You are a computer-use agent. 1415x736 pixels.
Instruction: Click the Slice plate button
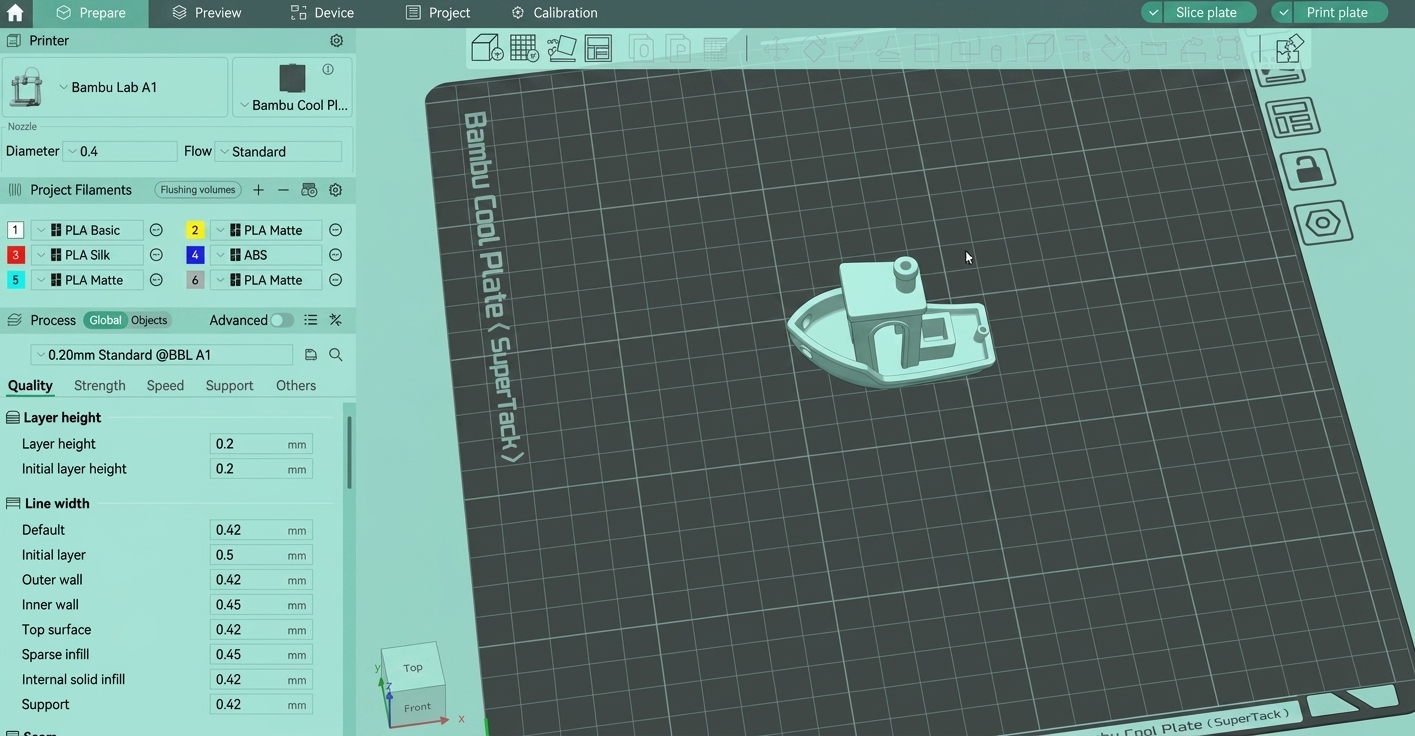click(1206, 13)
